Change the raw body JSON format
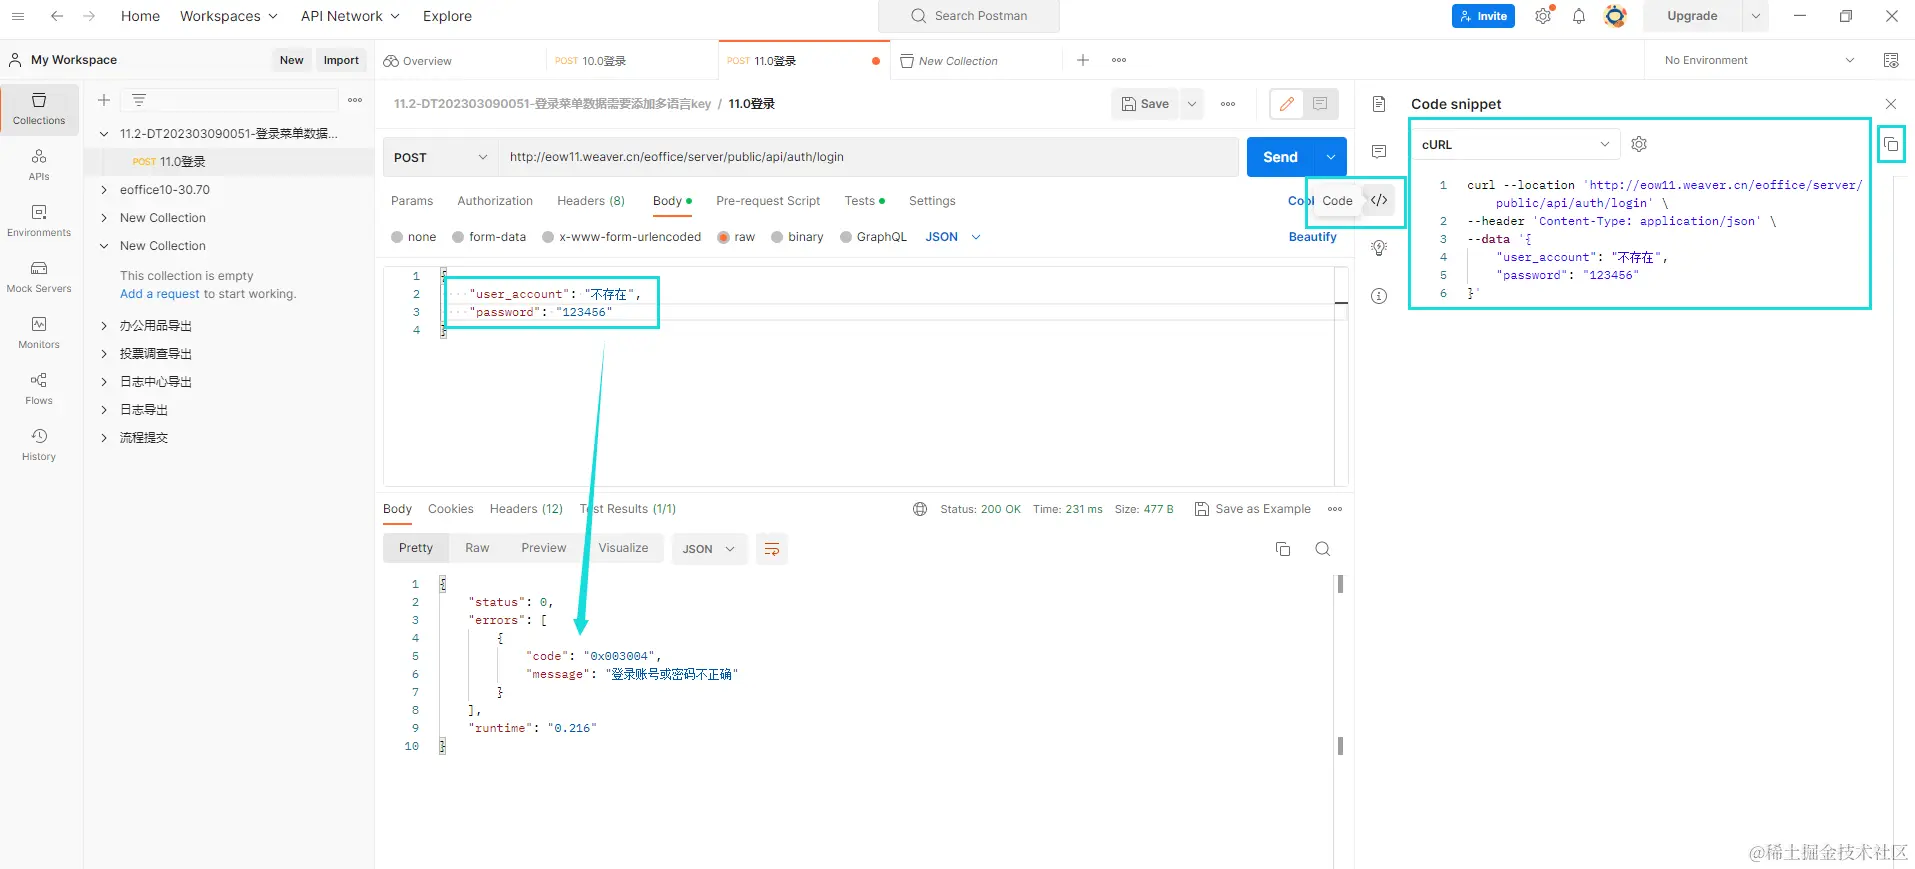Screen dimensions: 1915x869 click(x=953, y=237)
